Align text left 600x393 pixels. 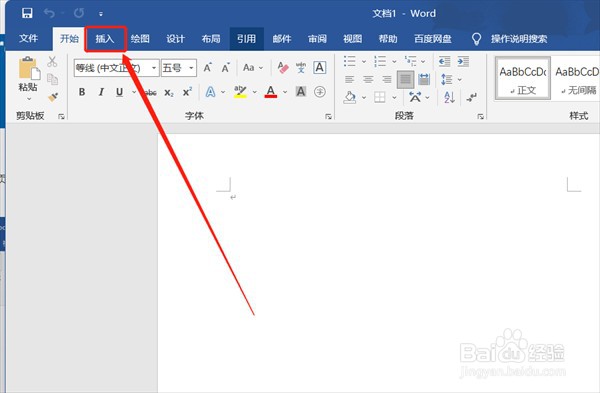point(349,80)
